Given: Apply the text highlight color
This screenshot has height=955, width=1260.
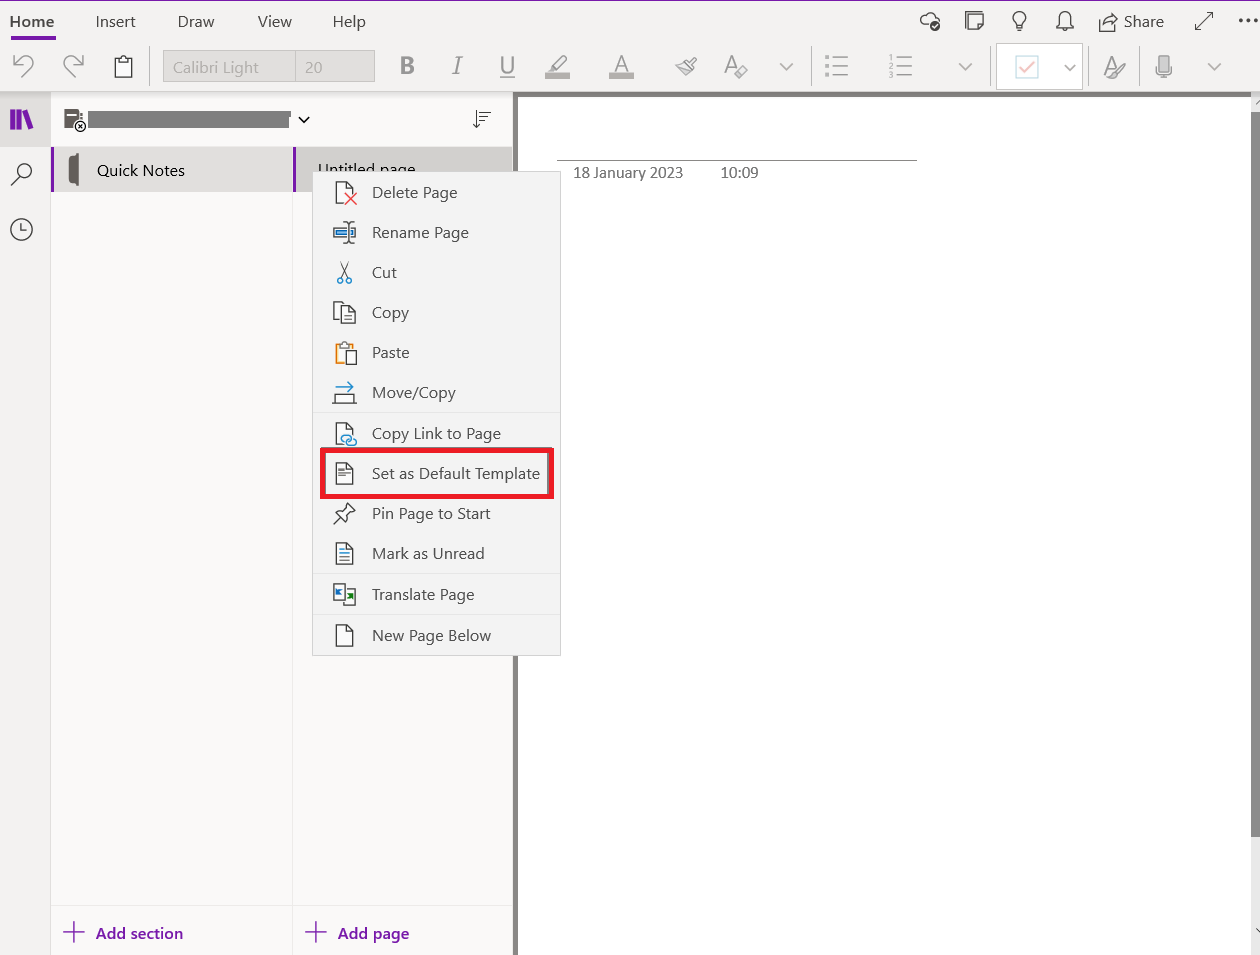Looking at the screenshot, I should coord(557,66).
